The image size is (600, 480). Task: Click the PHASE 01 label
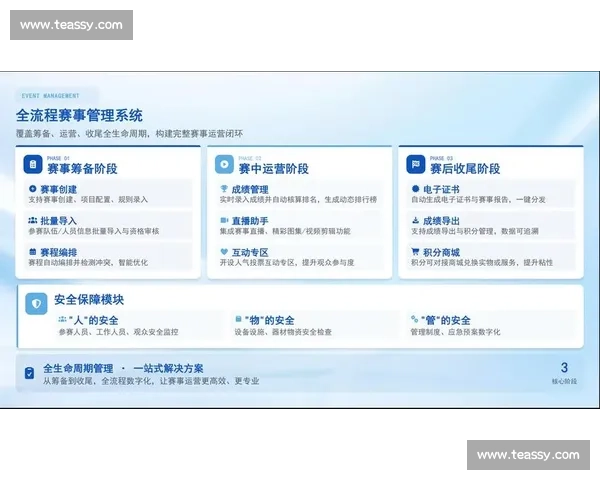tap(58, 158)
